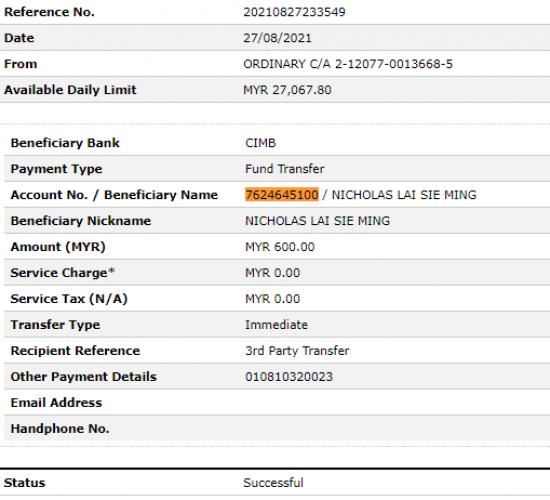Click the Immediate transfer type value
The height and width of the screenshot is (500, 550).
pos(276,325)
